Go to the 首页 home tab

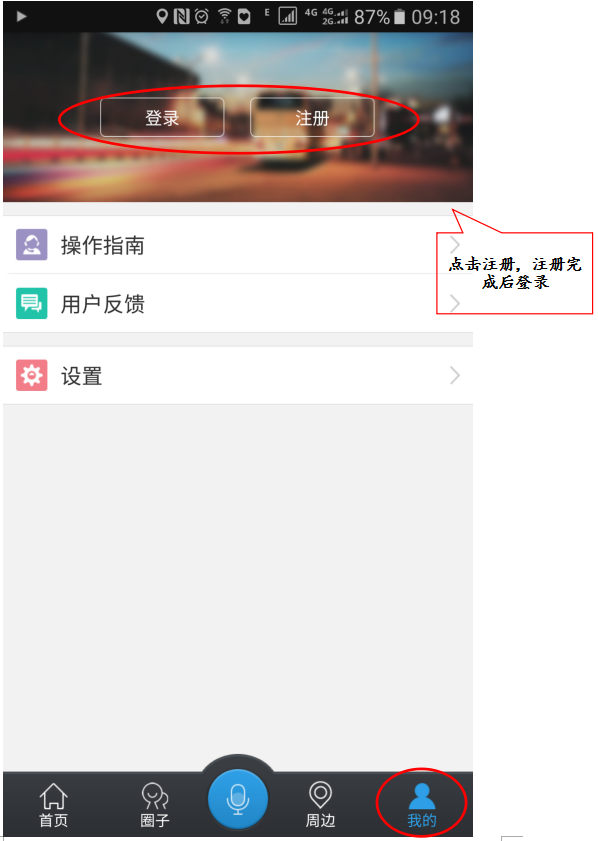[54, 805]
